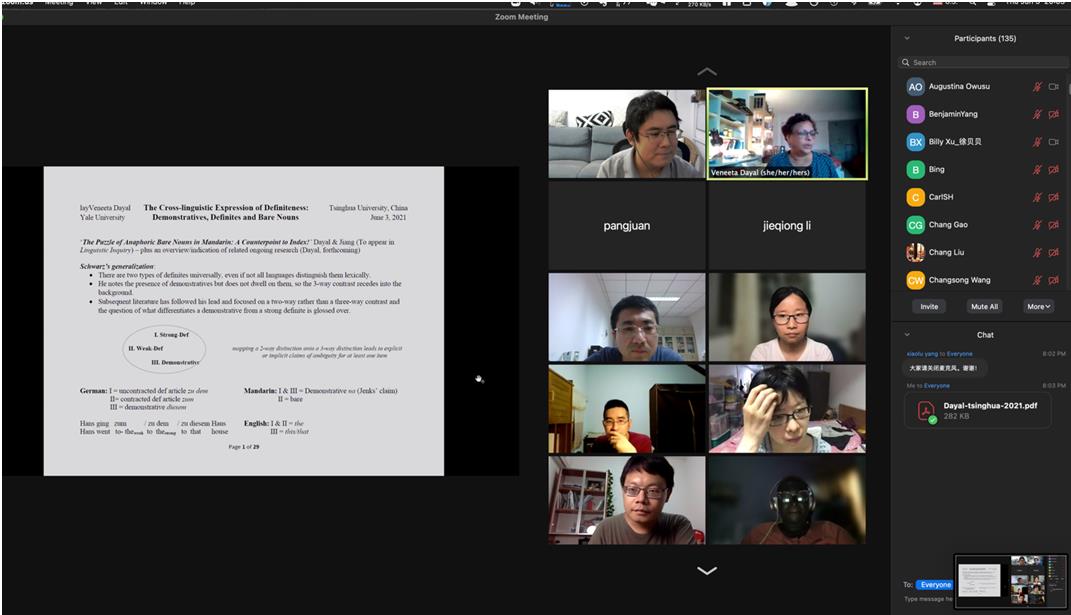
Task: Open the Dayal-tsinghua-2021.pdf attachment
Action: (x=977, y=411)
